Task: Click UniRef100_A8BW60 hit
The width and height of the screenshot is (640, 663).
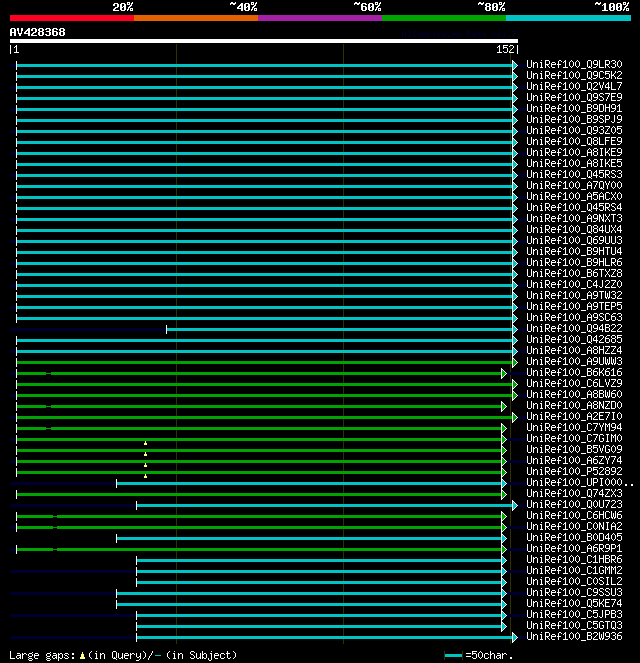Action: pos(574,395)
